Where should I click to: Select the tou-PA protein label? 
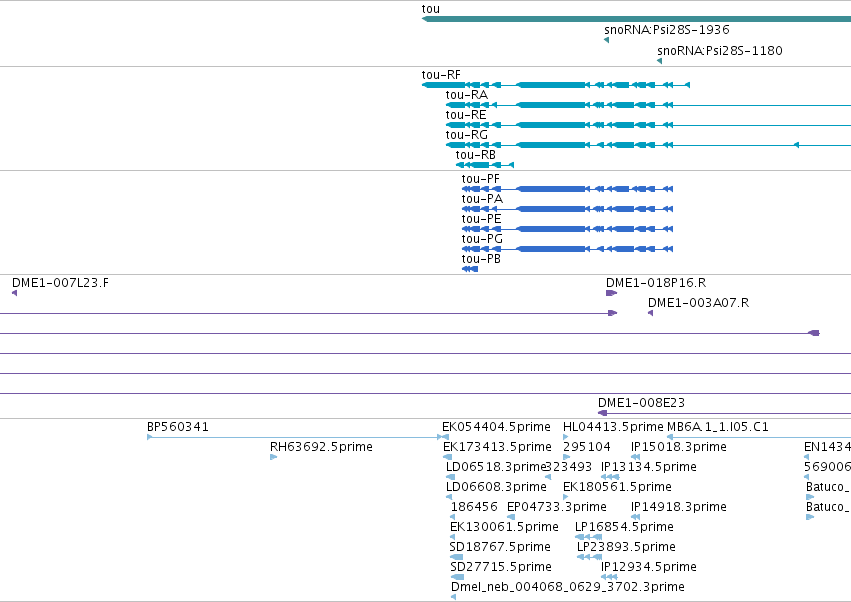click(482, 199)
